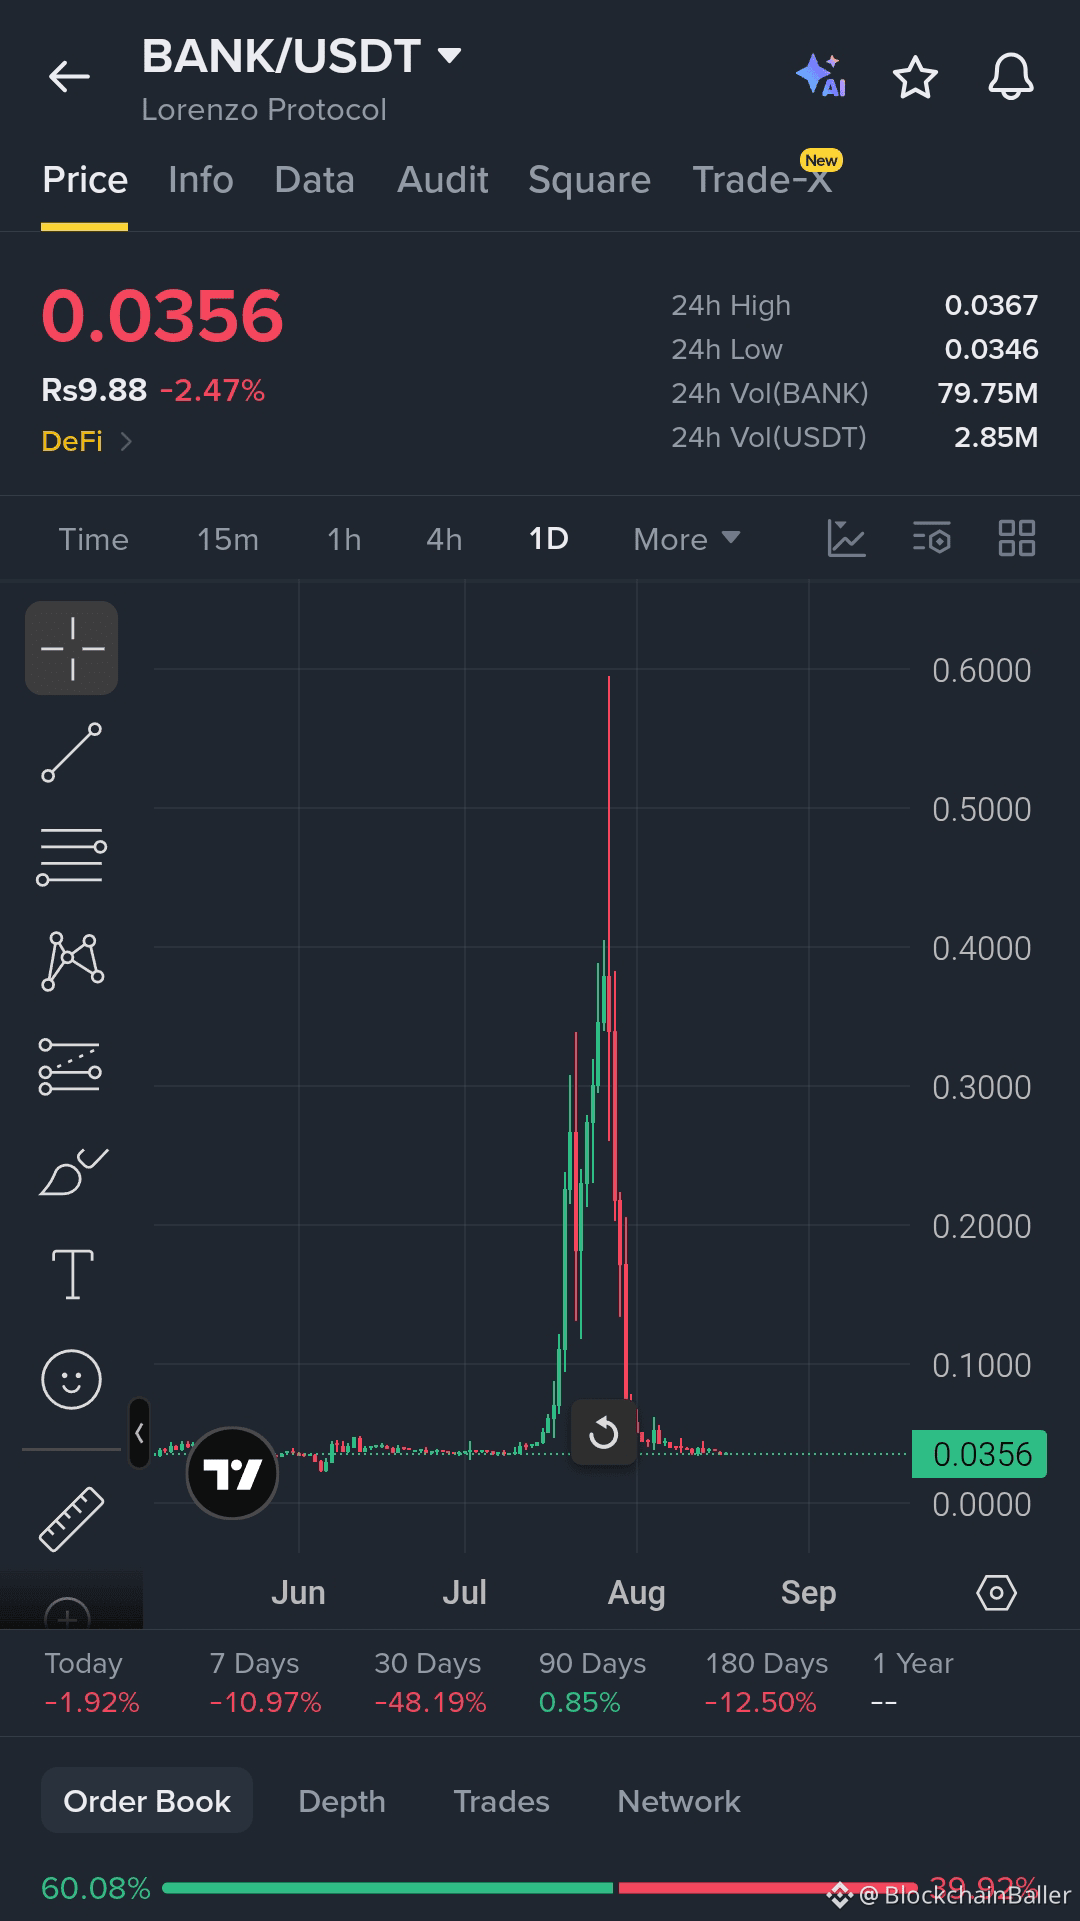Click the Jul label on time axis

coord(465,1592)
